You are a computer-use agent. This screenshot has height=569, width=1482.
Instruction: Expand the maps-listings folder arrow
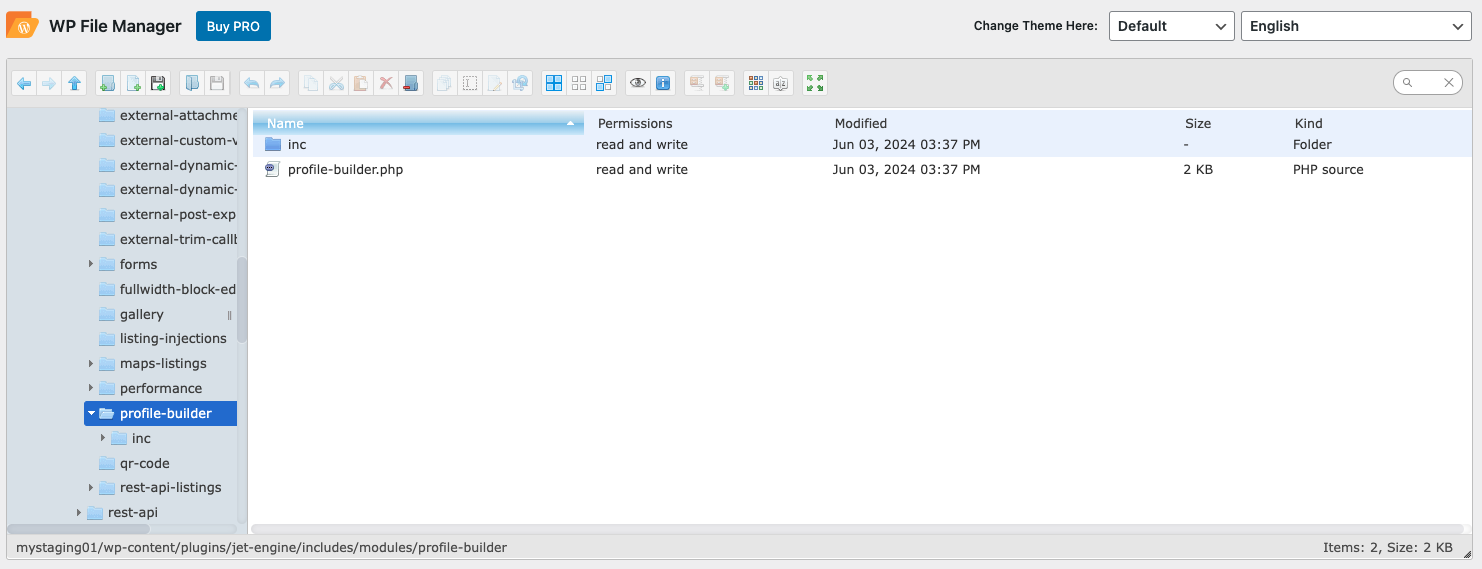tap(91, 363)
